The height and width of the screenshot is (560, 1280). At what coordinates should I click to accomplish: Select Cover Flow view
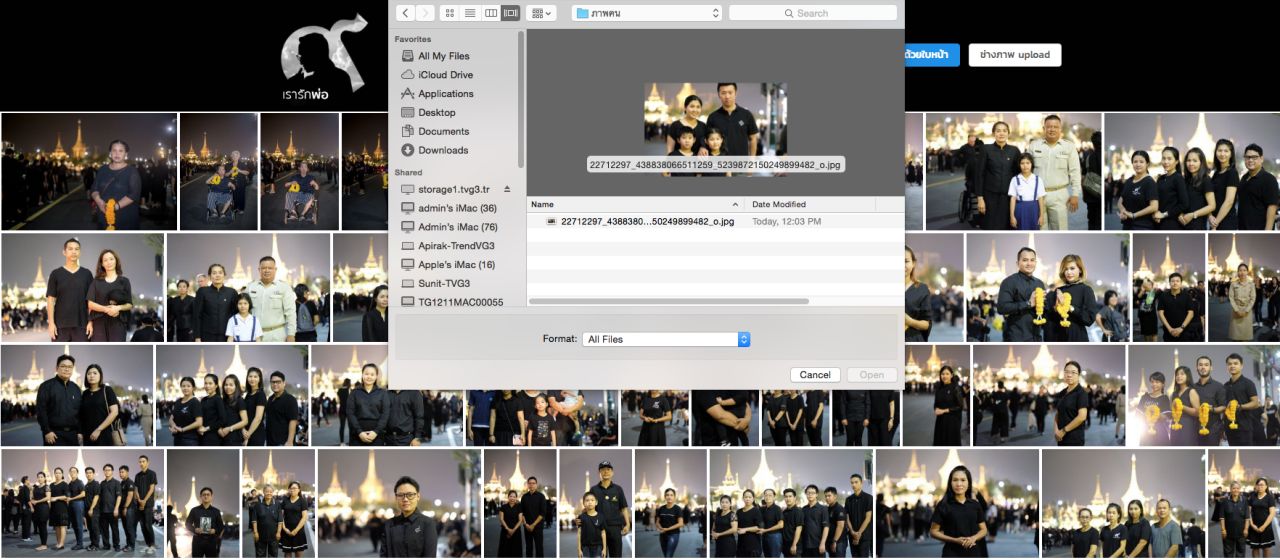pyautogui.click(x=511, y=13)
